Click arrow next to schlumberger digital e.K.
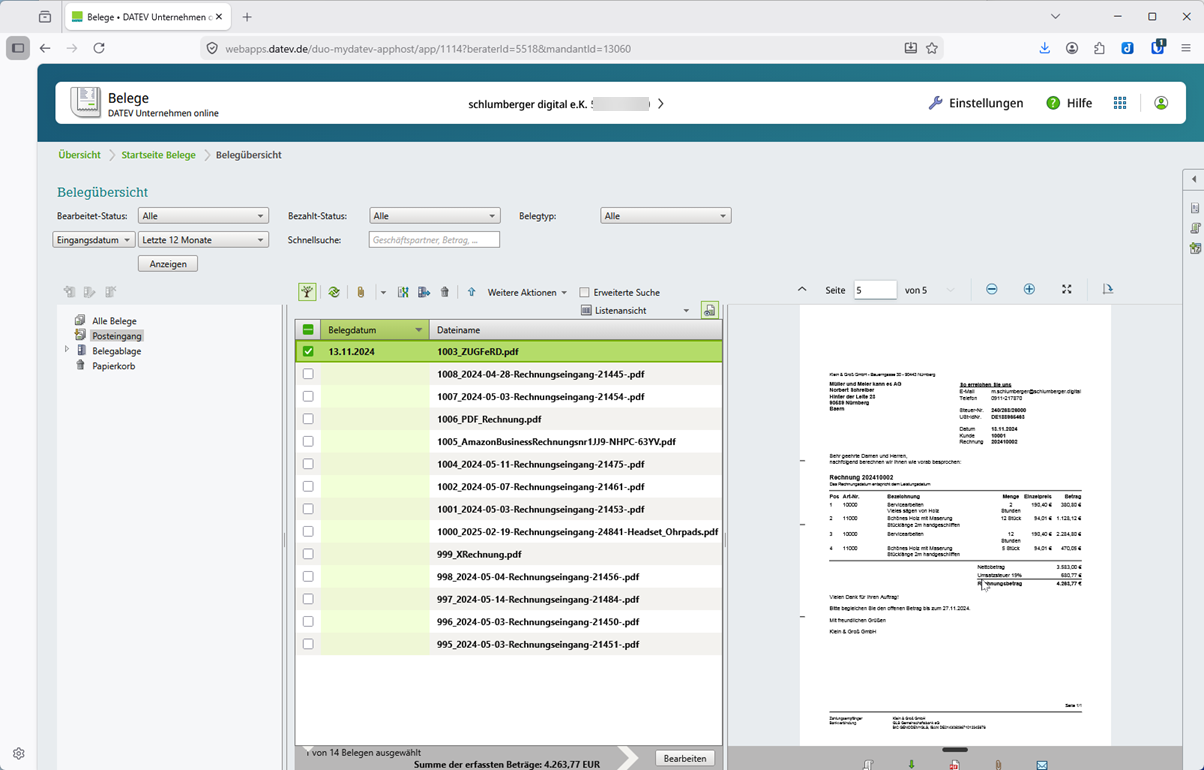The image size is (1204, 770). coord(661,103)
